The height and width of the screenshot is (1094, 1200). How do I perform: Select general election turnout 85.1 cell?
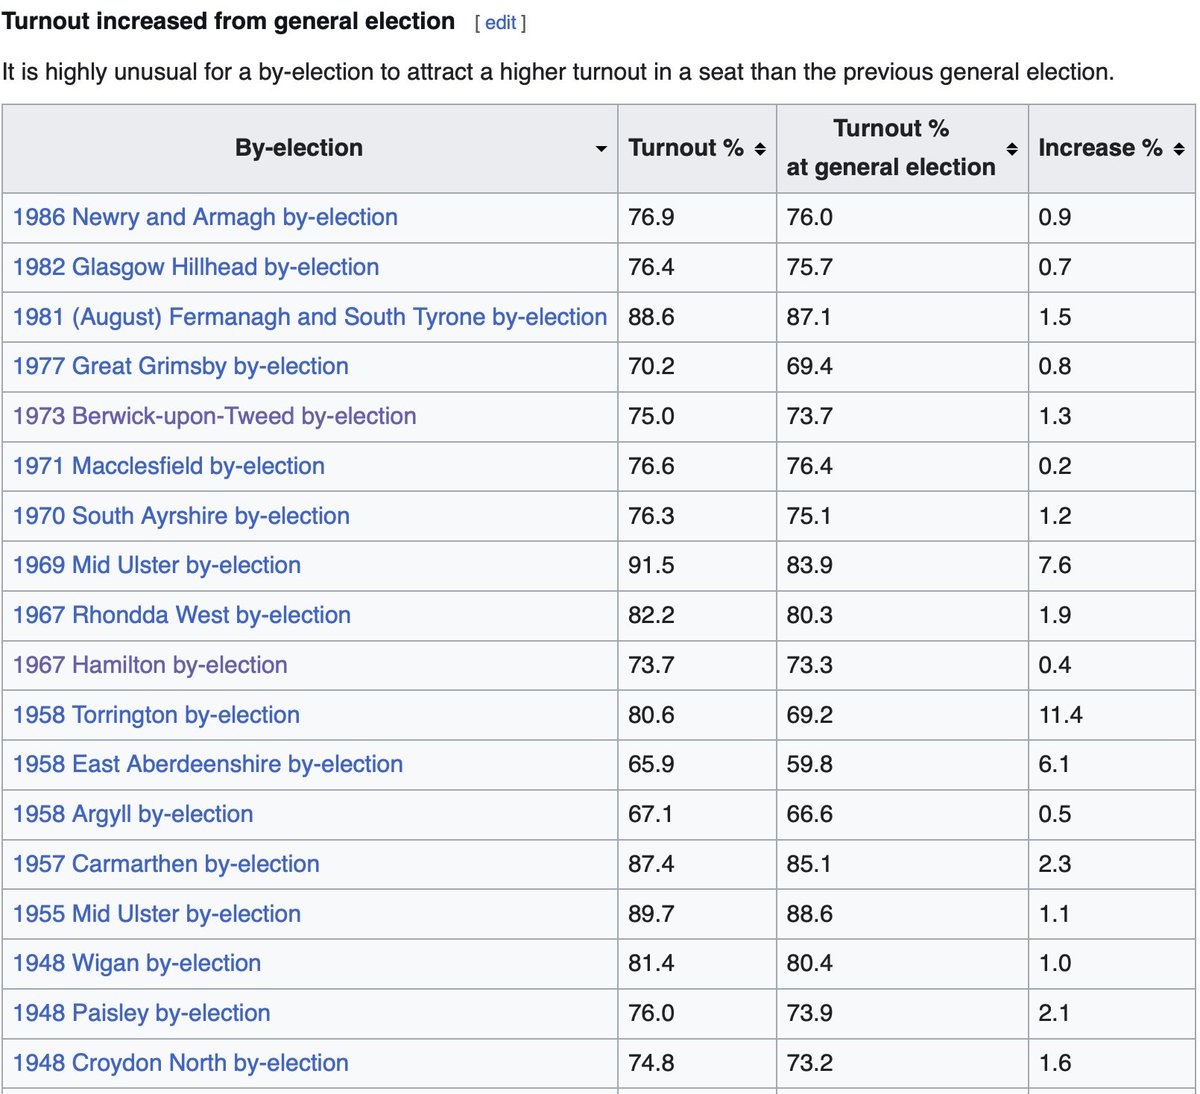coord(810,864)
